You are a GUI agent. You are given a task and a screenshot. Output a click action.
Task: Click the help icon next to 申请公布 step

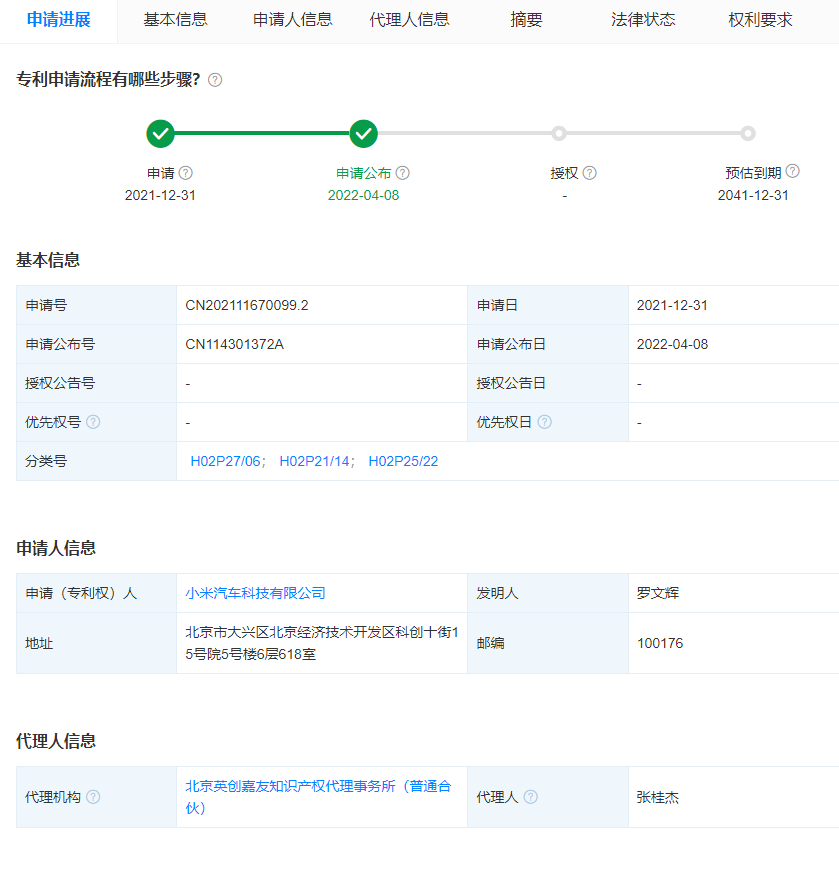[x=403, y=173]
